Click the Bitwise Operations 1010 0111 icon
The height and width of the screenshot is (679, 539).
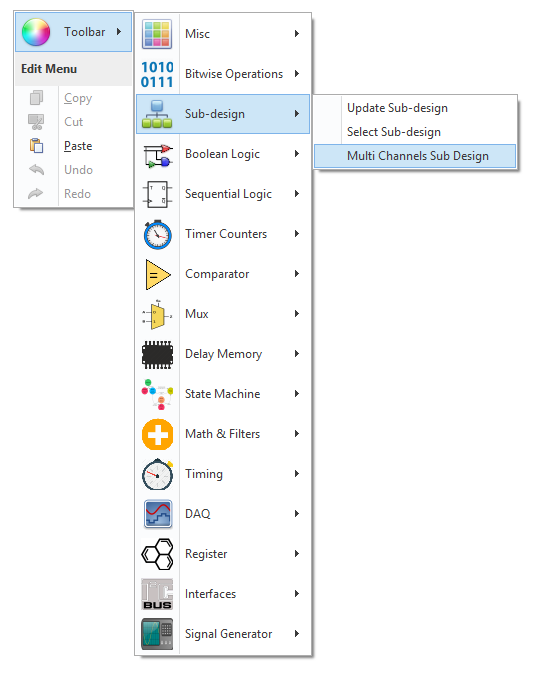coord(157,74)
